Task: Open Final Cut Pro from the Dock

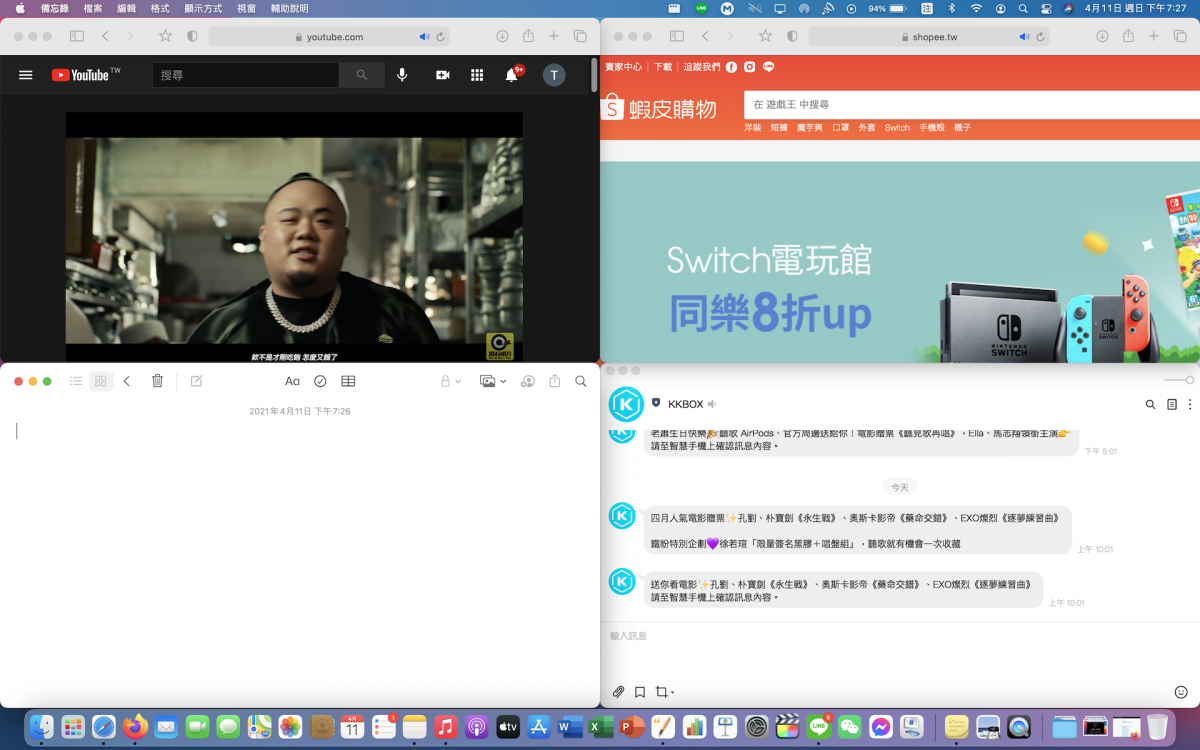Action: (788, 727)
